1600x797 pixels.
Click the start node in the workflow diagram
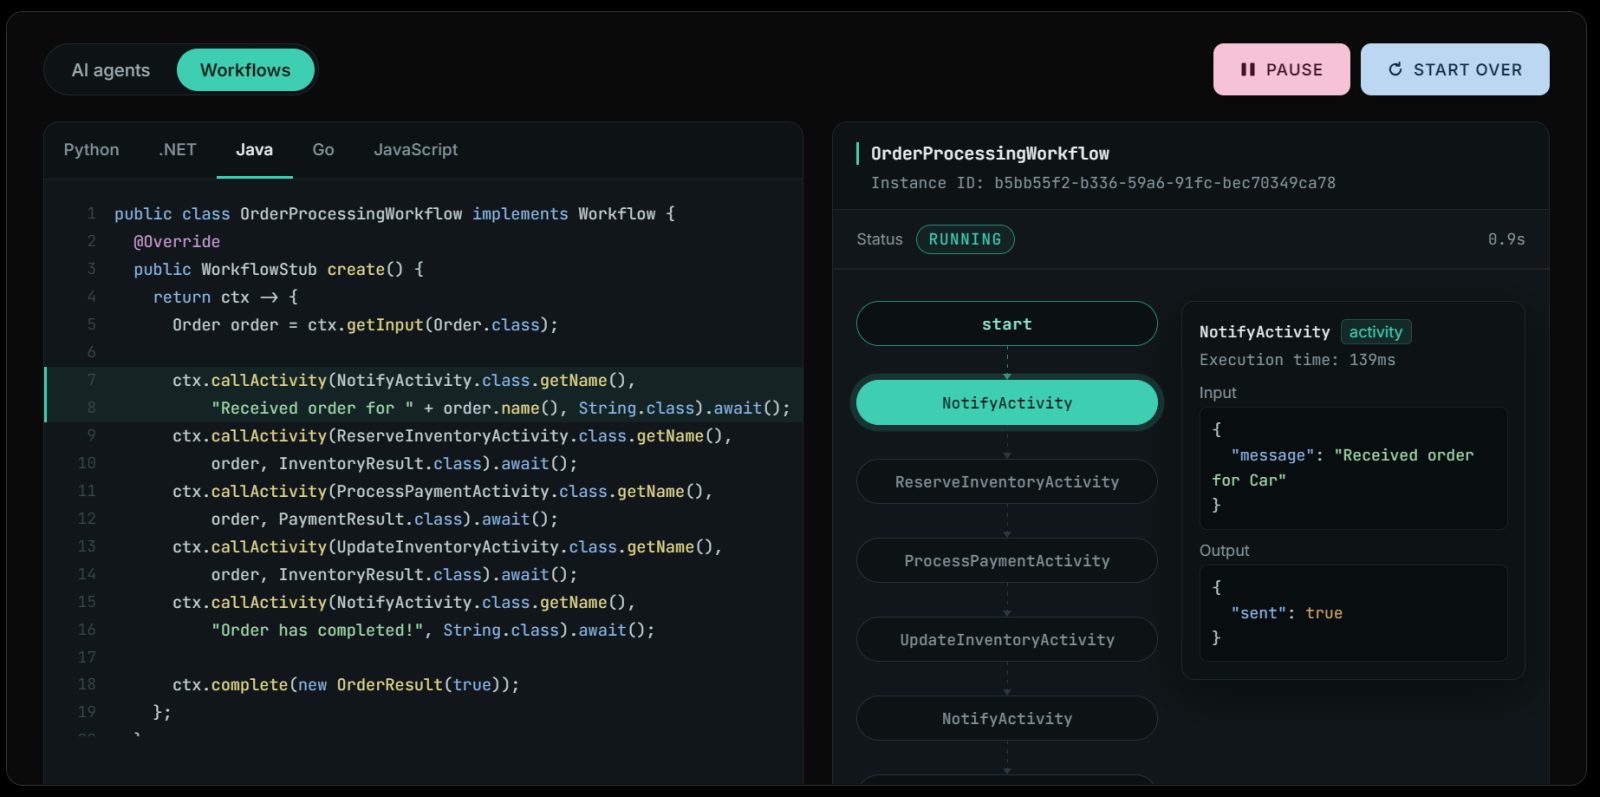click(x=1007, y=324)
